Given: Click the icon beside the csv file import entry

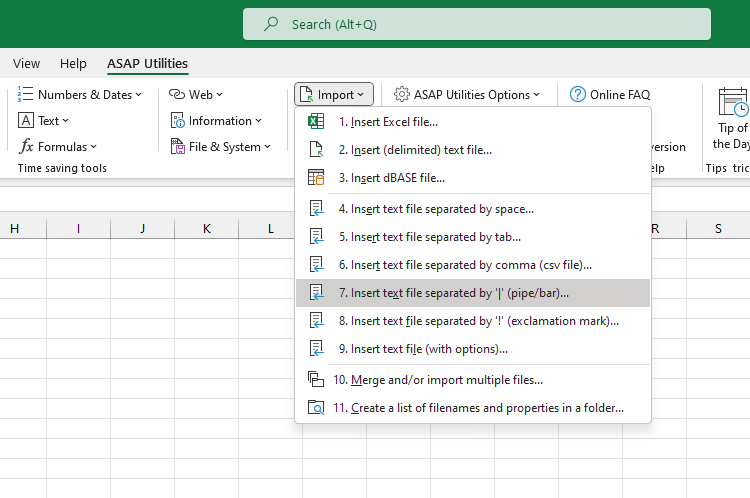Looking at the screenshot, I should click(x=316, y=265).
